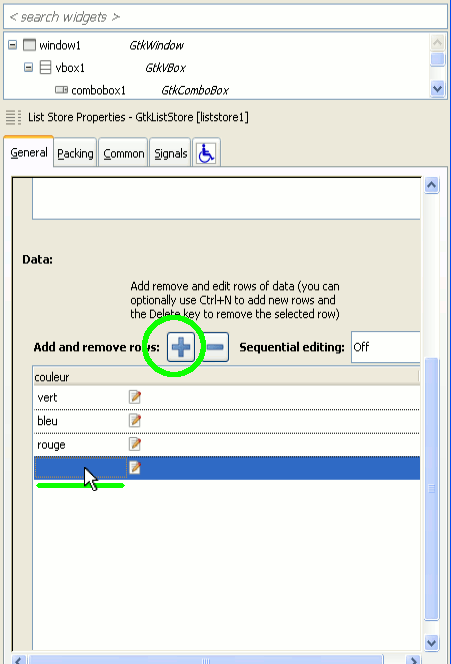Open the Sequential editing combo box

(385, 347)
